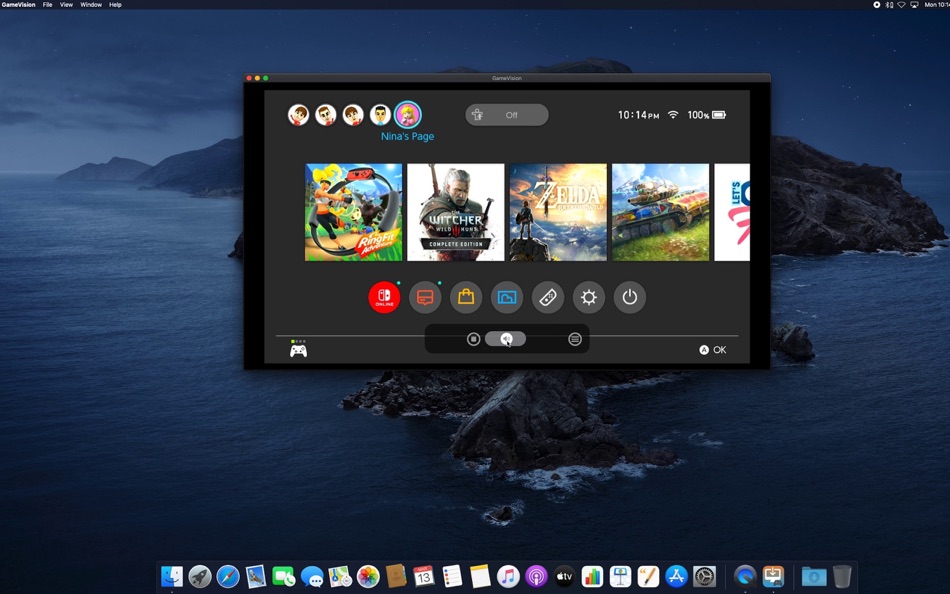Click the Nina's Page label
This screenshot has width=950, height=594.
pos(407,136)
